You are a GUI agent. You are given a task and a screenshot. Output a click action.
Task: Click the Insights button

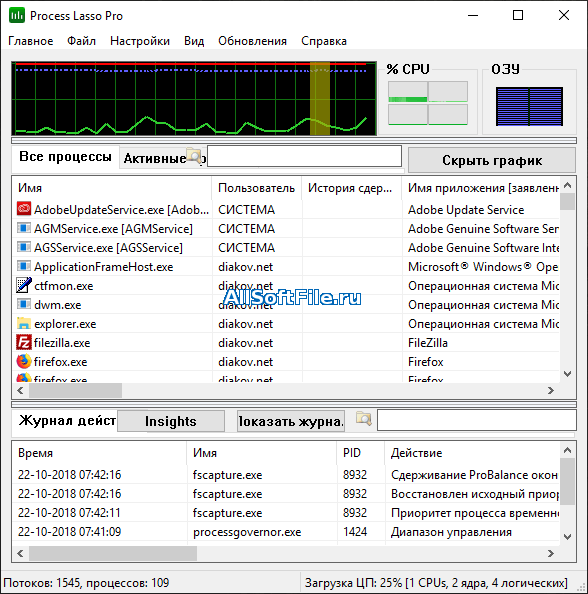[170, 421]
